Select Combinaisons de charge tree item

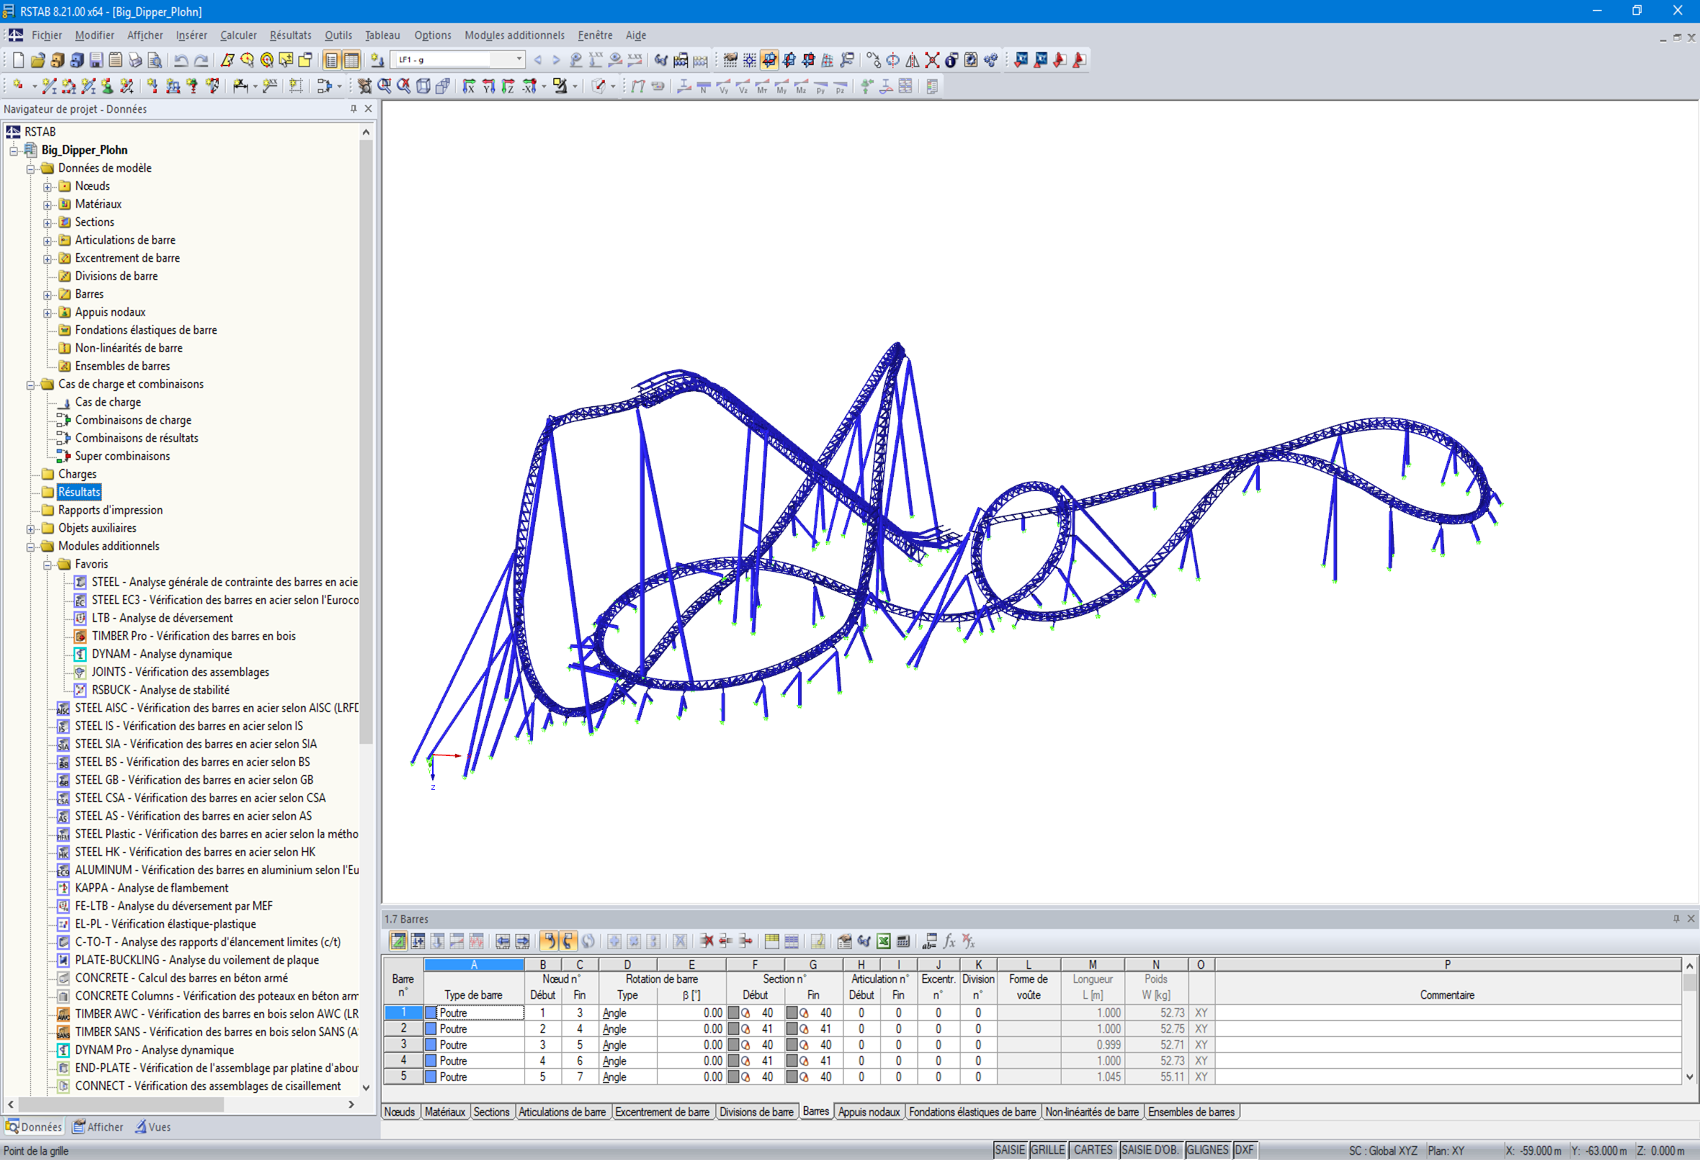(x=133, y=420)
